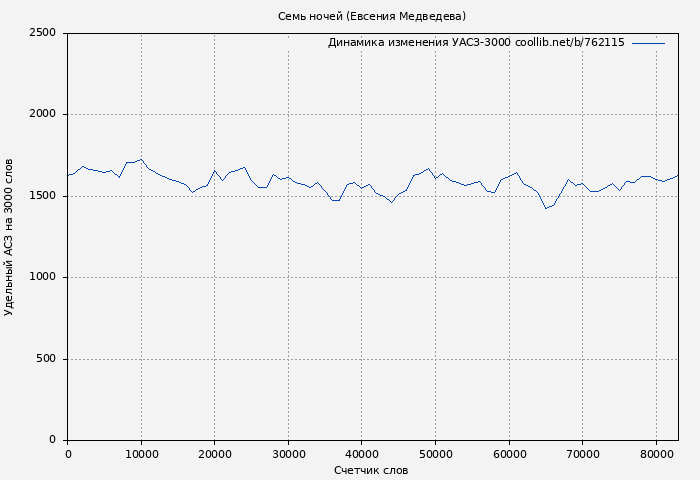
Task: Click the 40000 tick label on the x-axis
Action: click(362, 455)
